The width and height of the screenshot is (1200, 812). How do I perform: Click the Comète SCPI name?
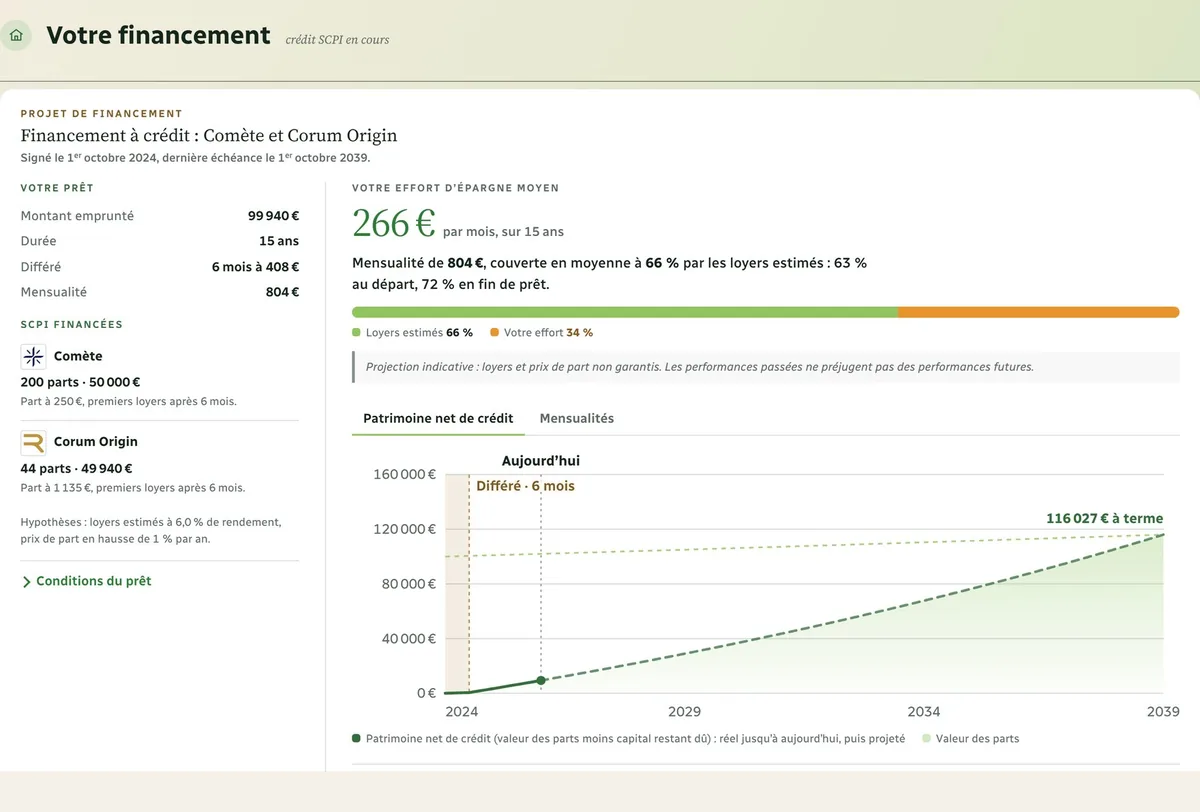pyautogui.click(x=78, y=356)
